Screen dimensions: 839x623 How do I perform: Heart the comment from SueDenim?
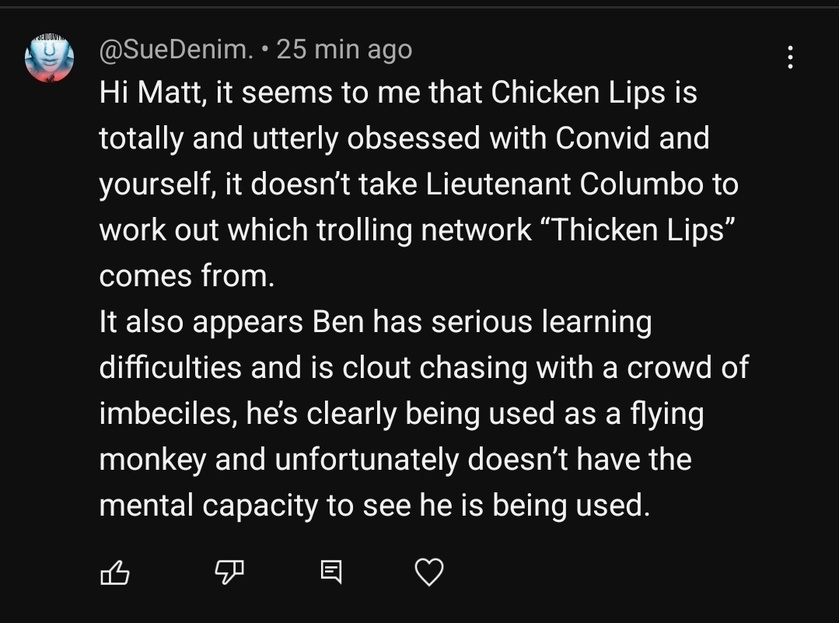click(x=428, y=572)
